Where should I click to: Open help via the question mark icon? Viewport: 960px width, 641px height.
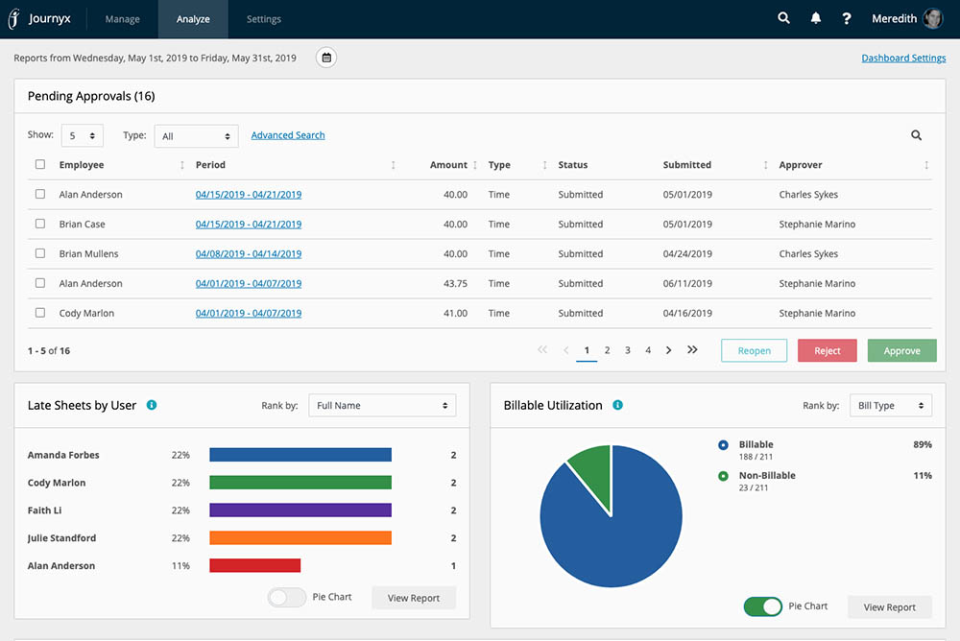tap(847, 18)
